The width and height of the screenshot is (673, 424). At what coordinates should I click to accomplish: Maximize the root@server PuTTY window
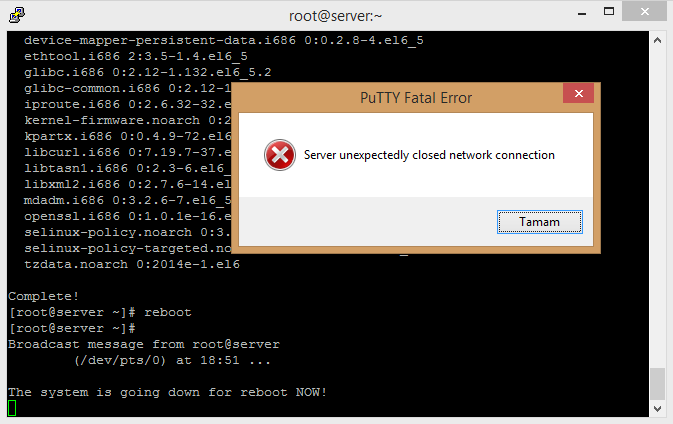tap(609, 12)
